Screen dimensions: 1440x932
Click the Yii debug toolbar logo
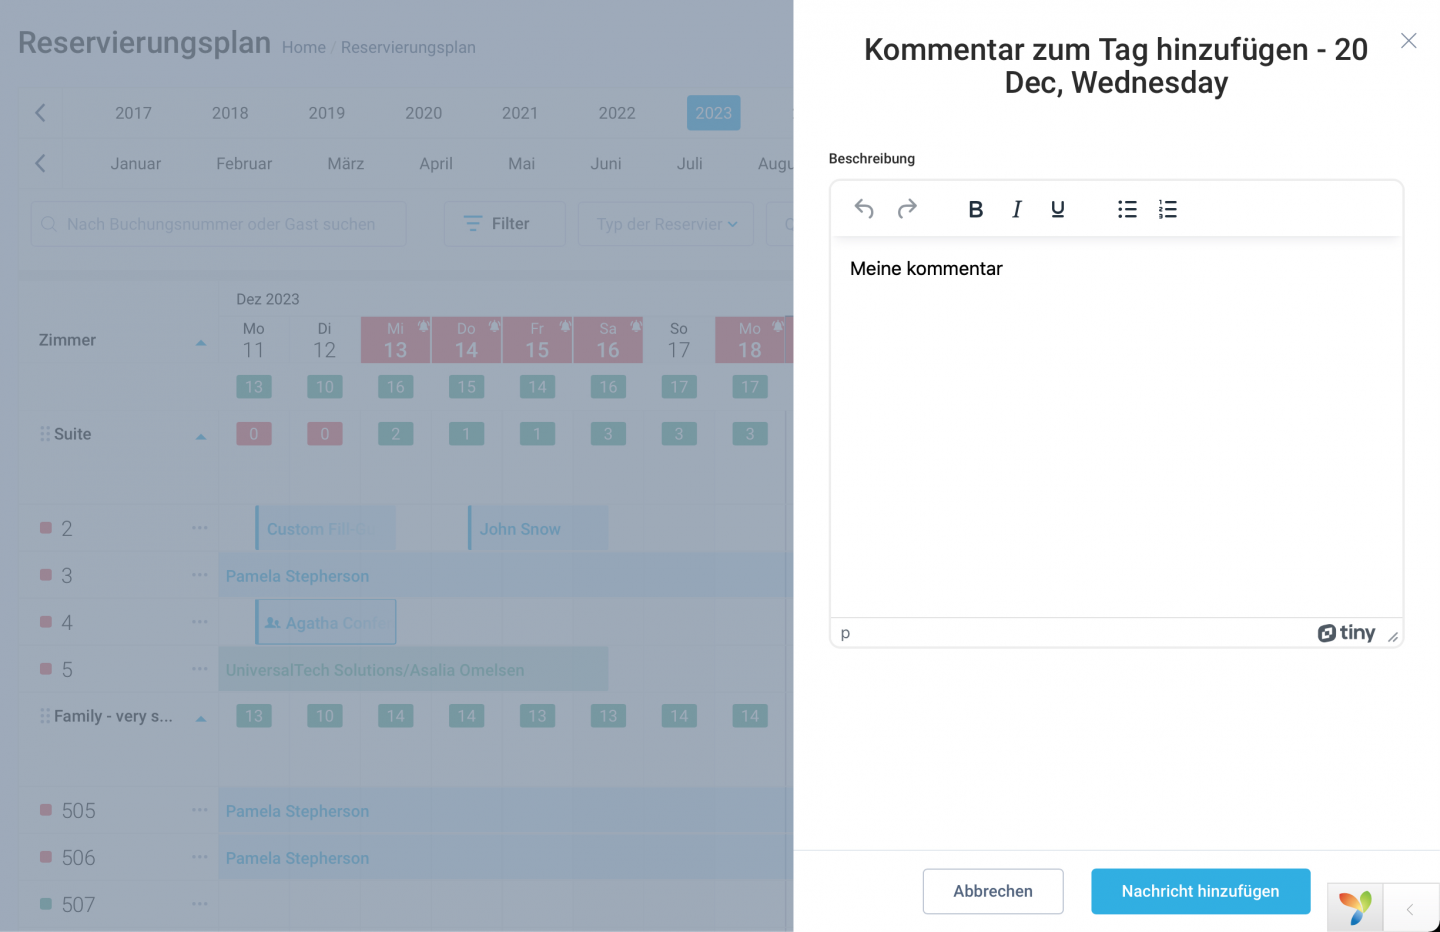[1355, 908]
